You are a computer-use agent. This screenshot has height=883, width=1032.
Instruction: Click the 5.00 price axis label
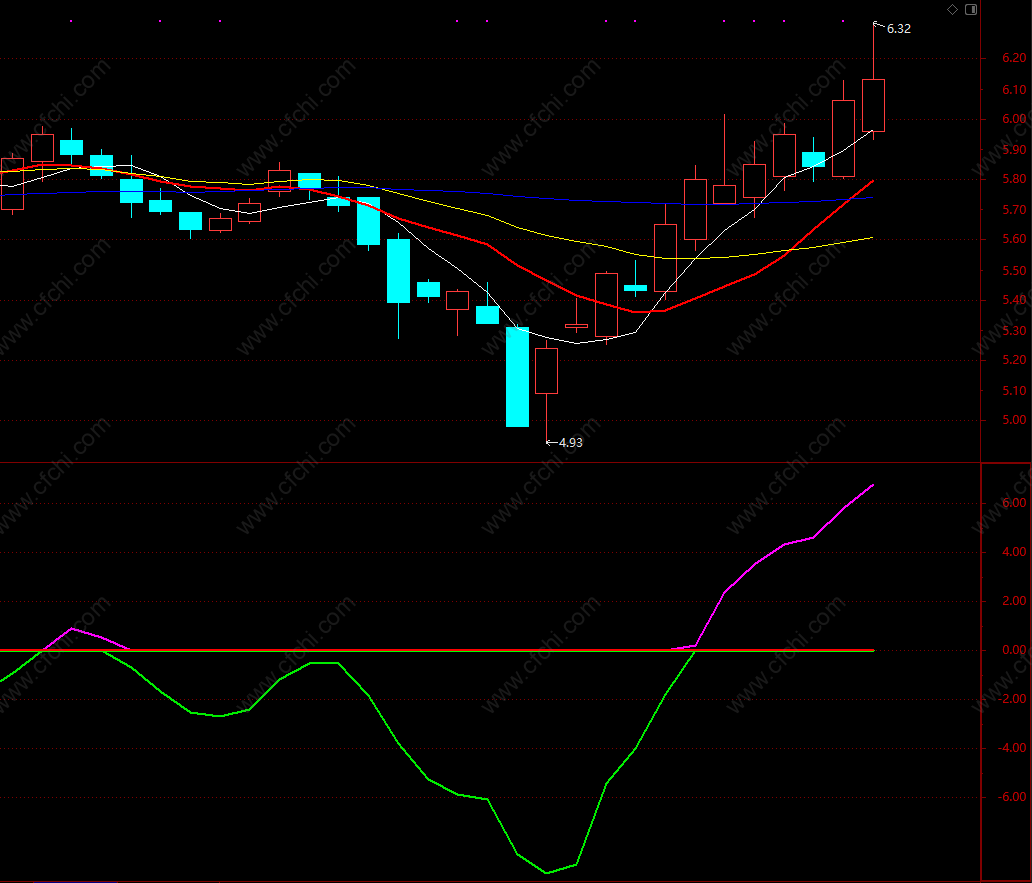1014,420
